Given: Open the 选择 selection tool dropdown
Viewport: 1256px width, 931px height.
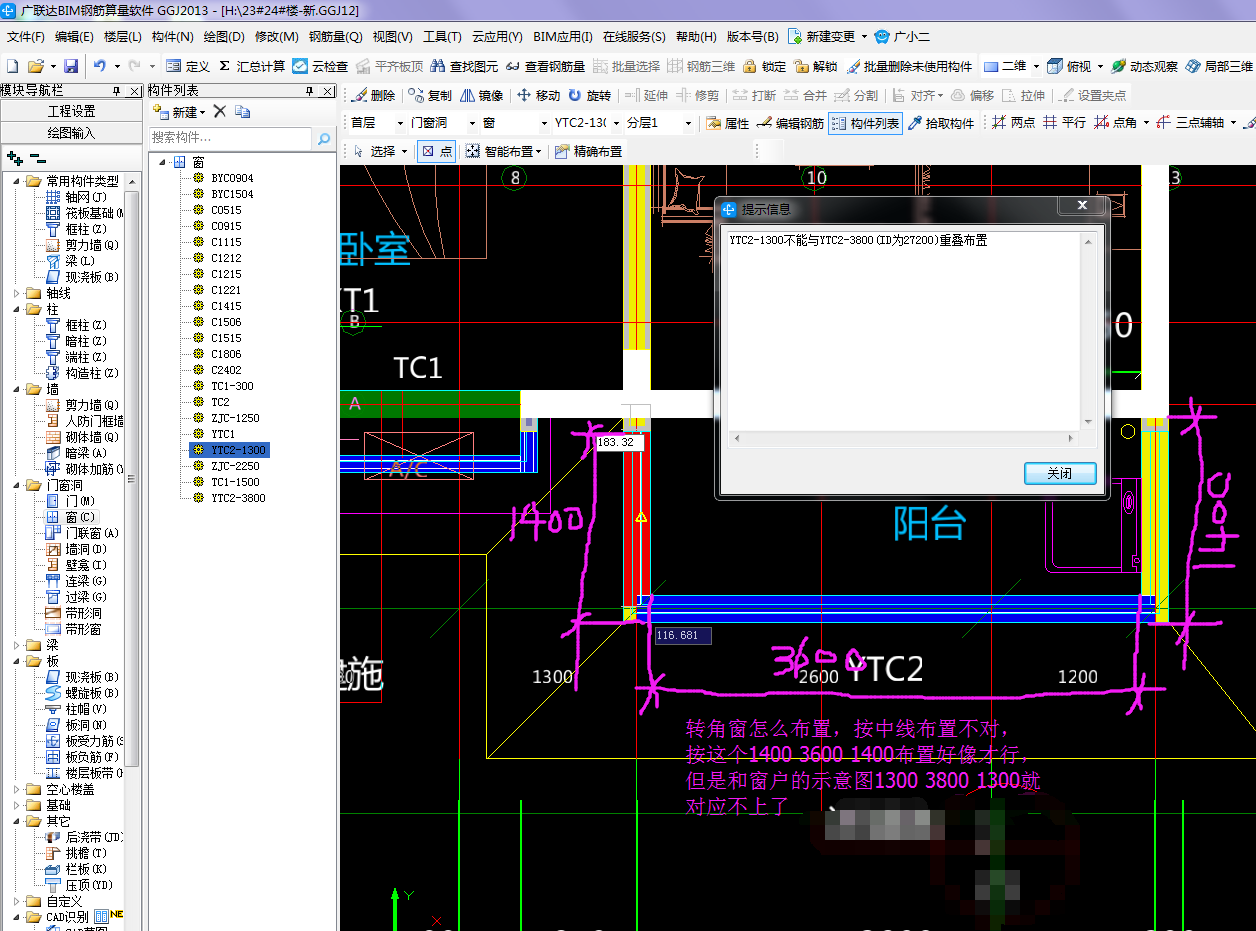Looking at the screenshot, I should (404, 151).
